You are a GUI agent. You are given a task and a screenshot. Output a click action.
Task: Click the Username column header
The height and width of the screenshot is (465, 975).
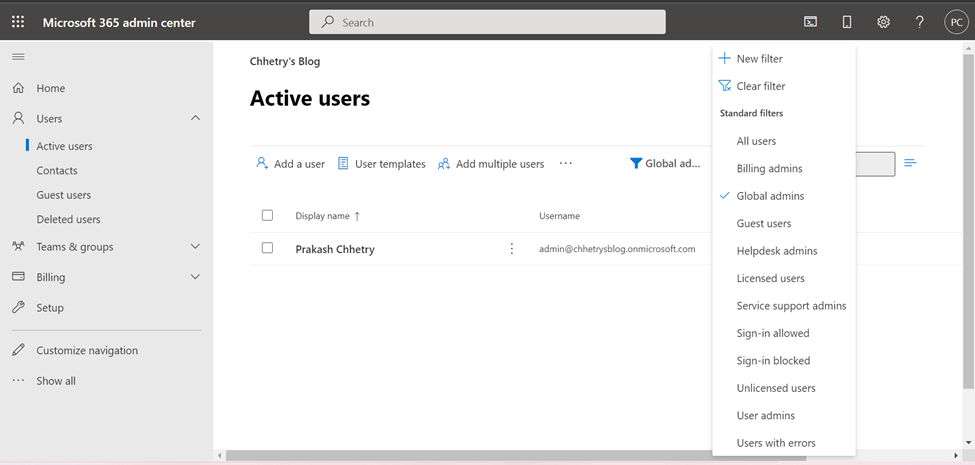point(559,216)
